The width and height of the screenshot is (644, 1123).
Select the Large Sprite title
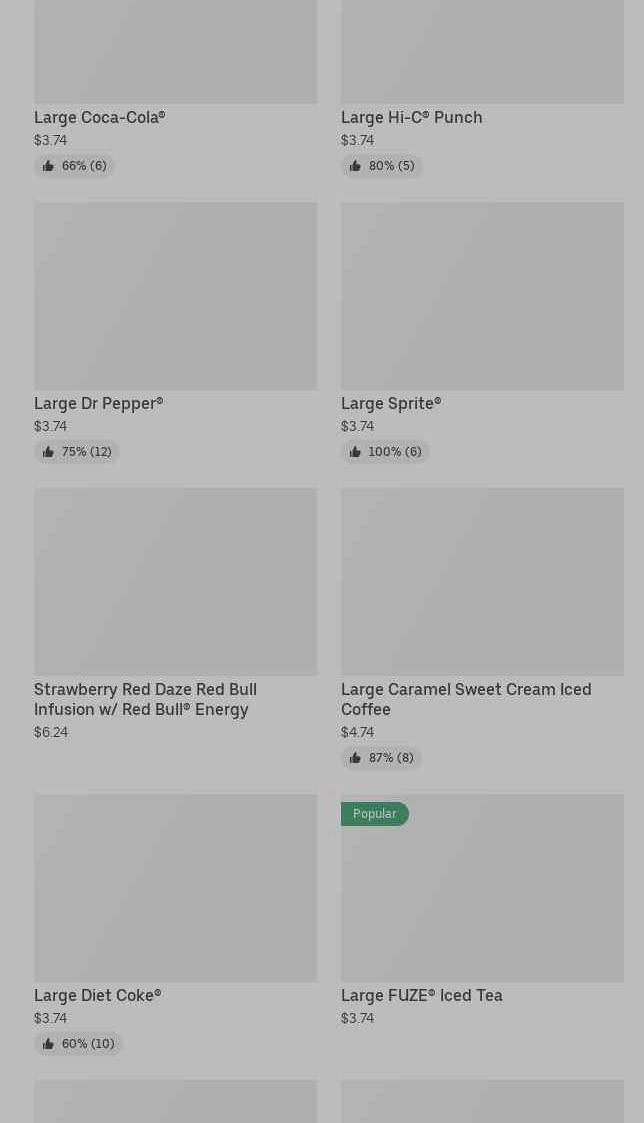pos(390,403)
